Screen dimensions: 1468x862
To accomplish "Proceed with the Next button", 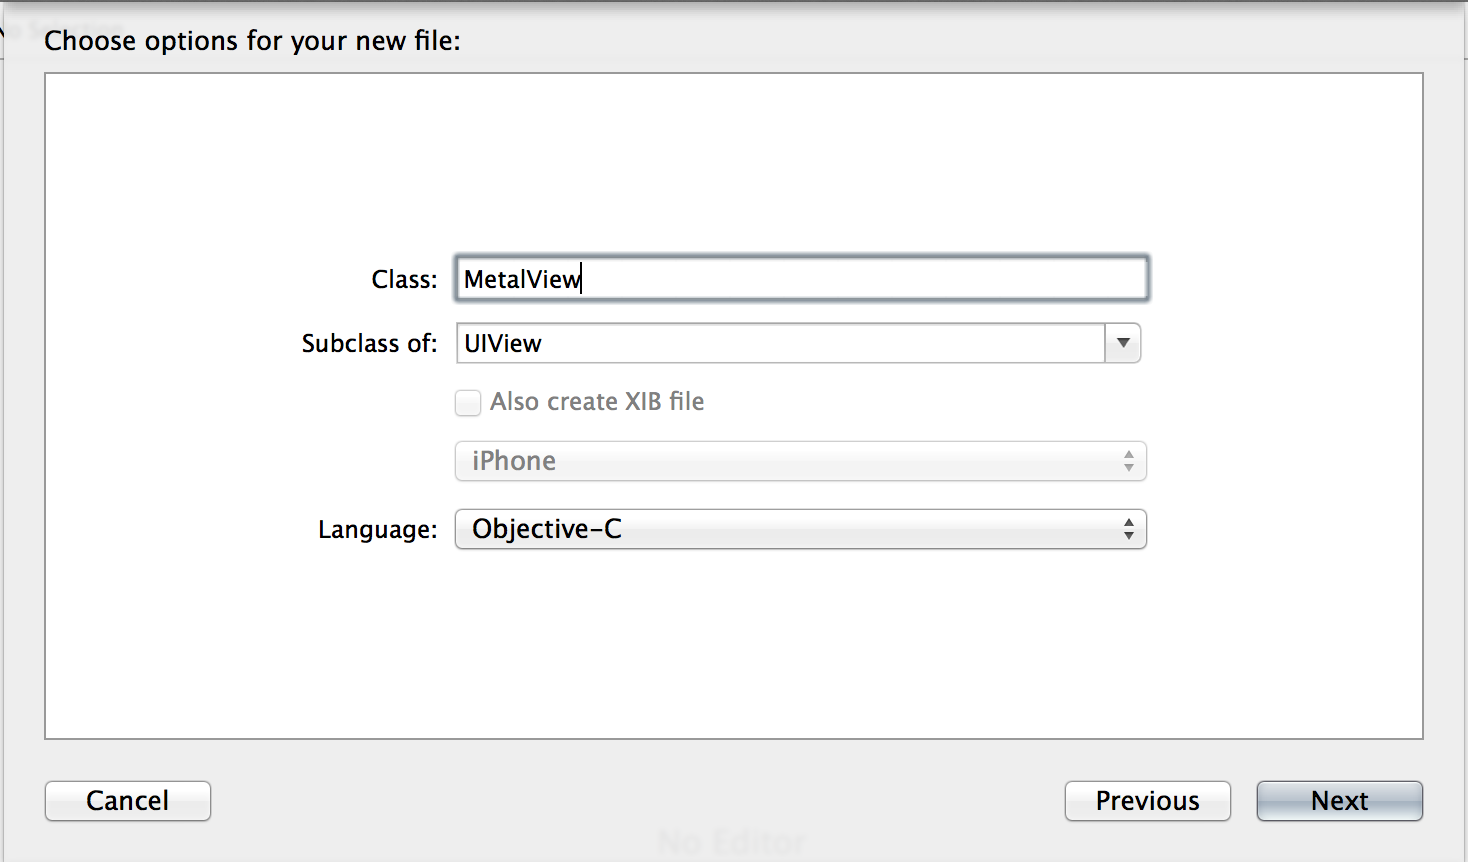I will 1340,801.
